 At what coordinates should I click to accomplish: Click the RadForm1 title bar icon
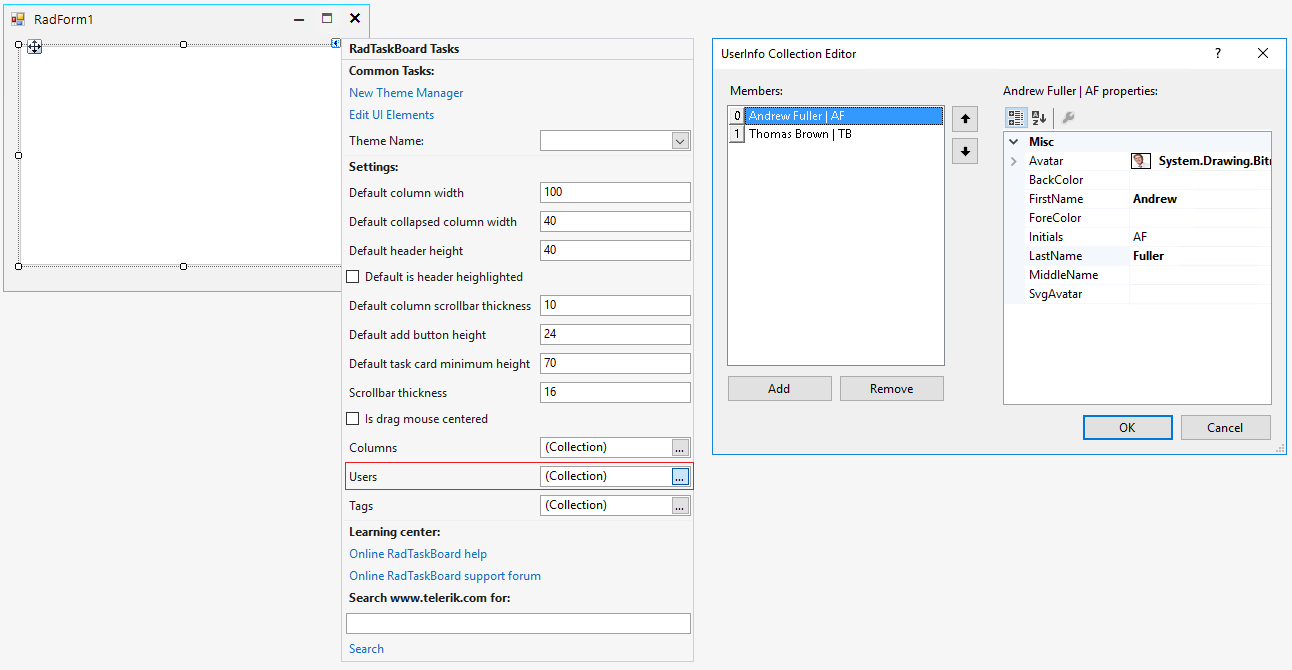(x=17, y=18)
